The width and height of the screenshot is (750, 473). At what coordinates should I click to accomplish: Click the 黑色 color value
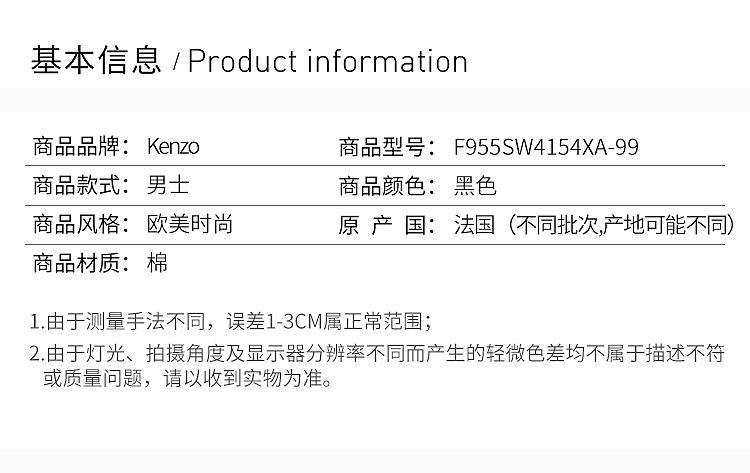[x=475, y=186]
